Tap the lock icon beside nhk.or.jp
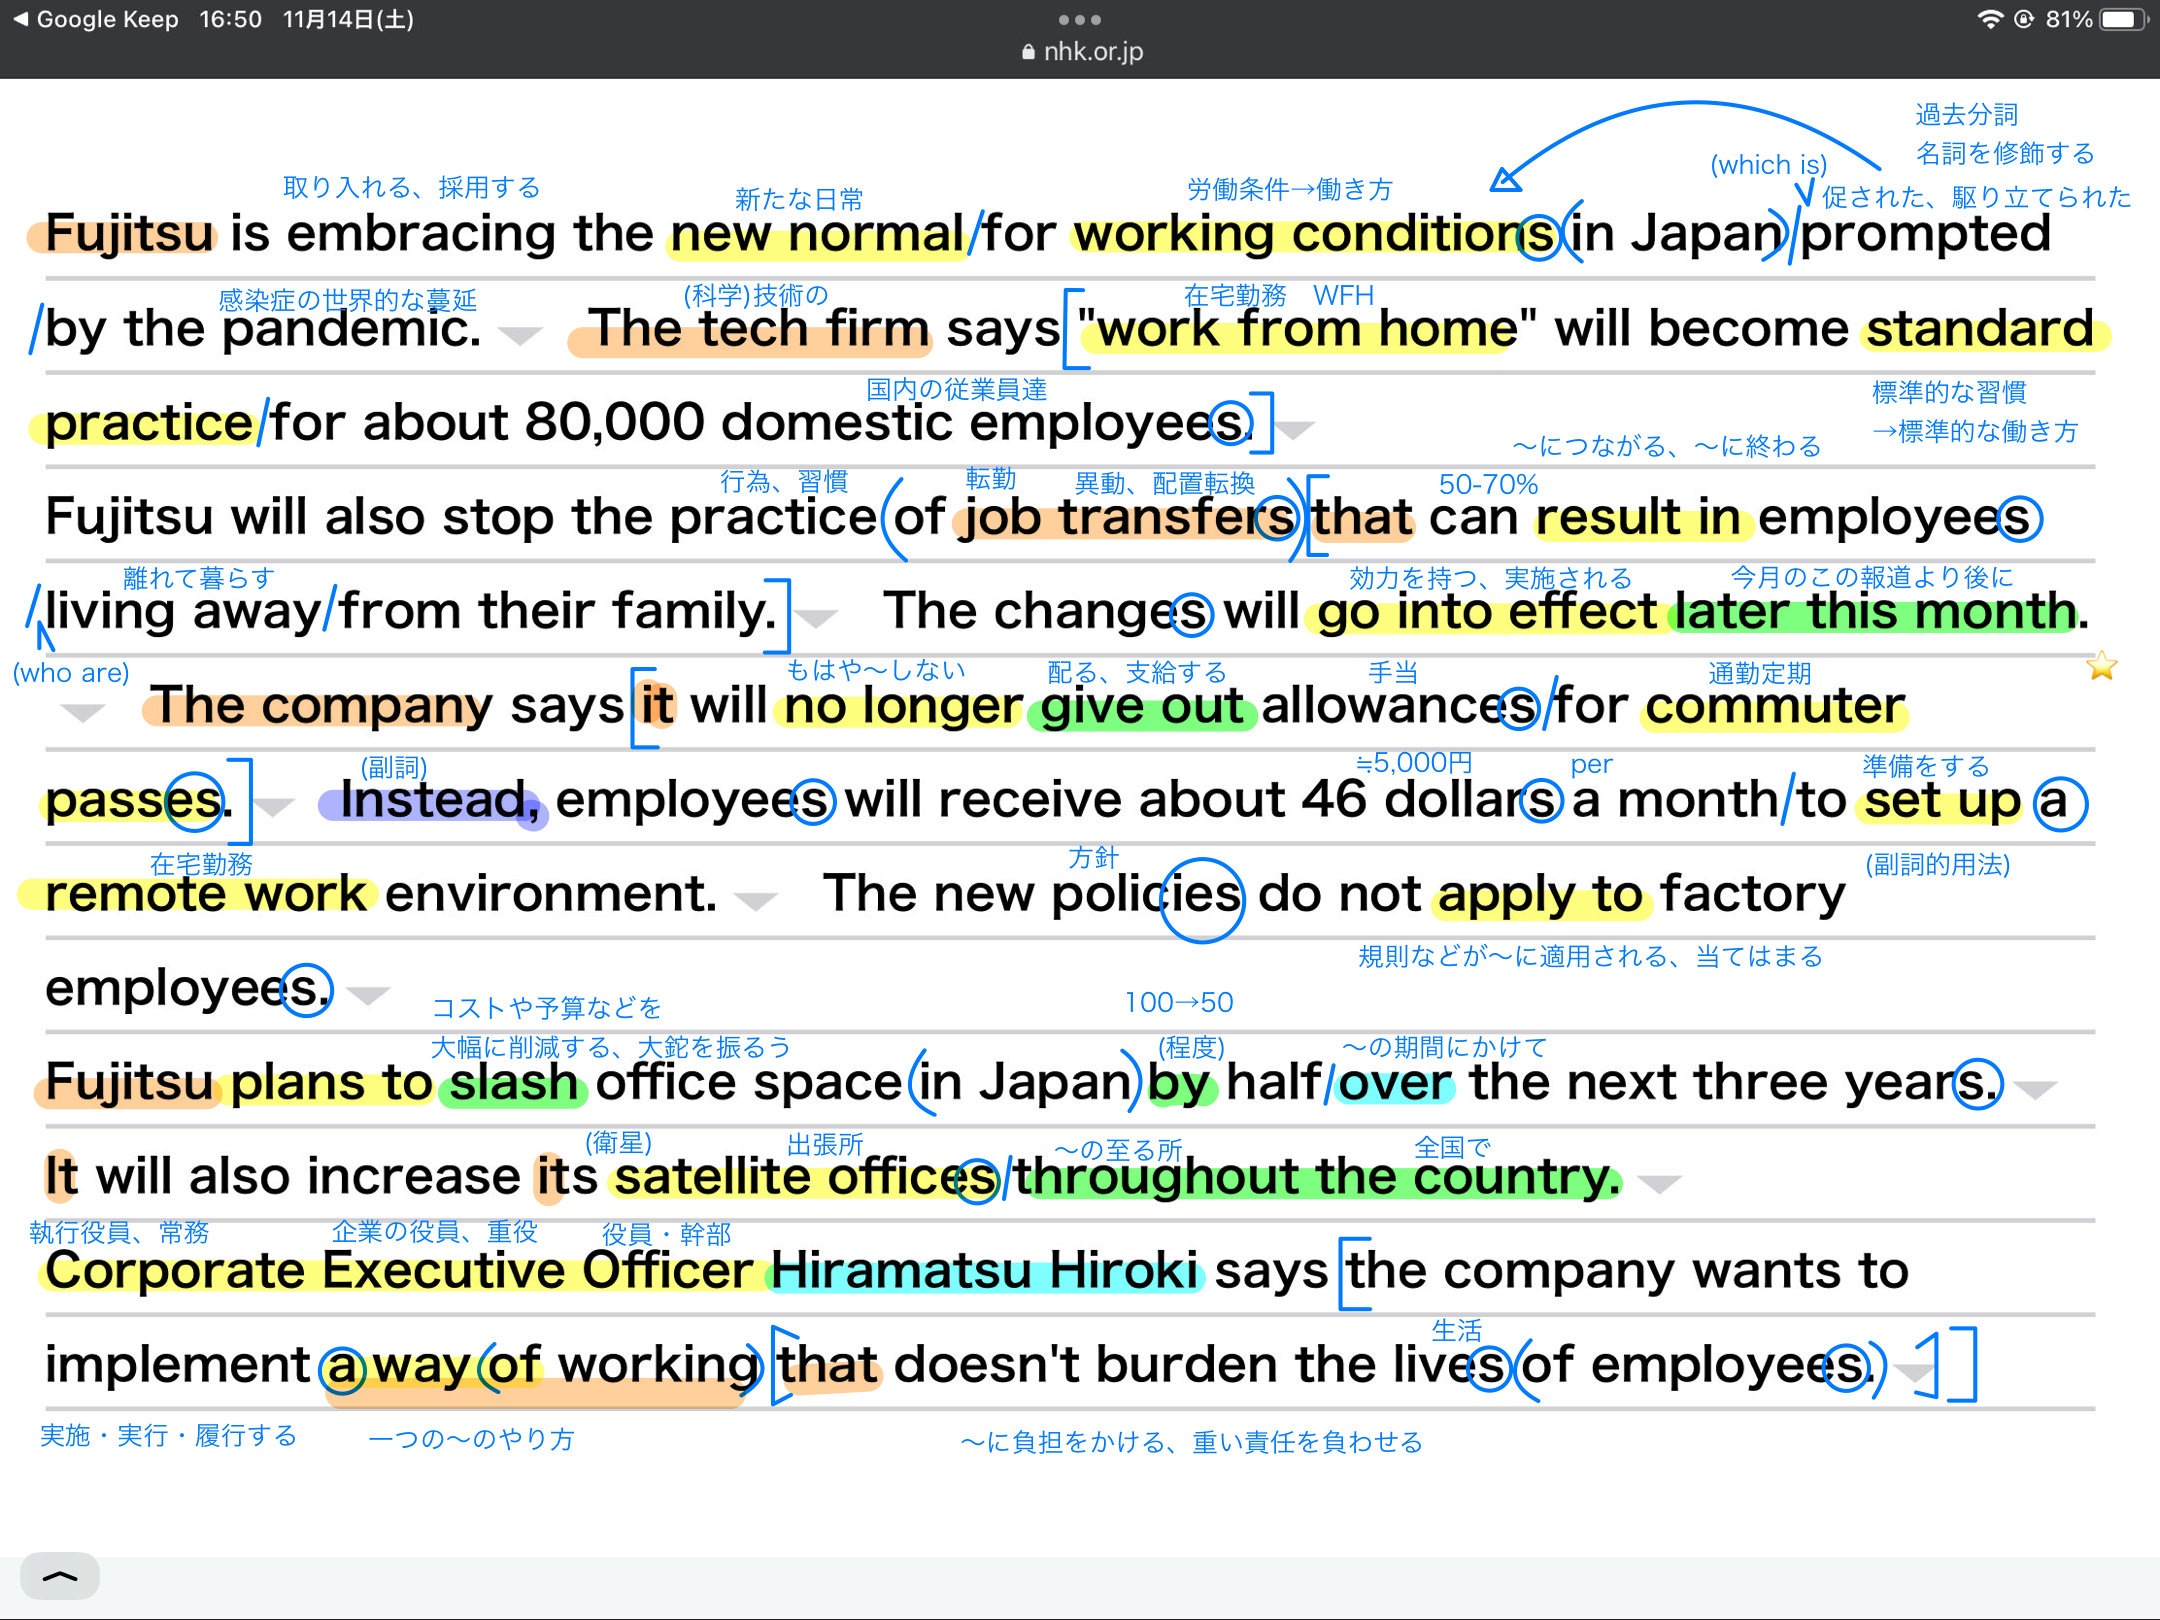 click(1029, 52)
